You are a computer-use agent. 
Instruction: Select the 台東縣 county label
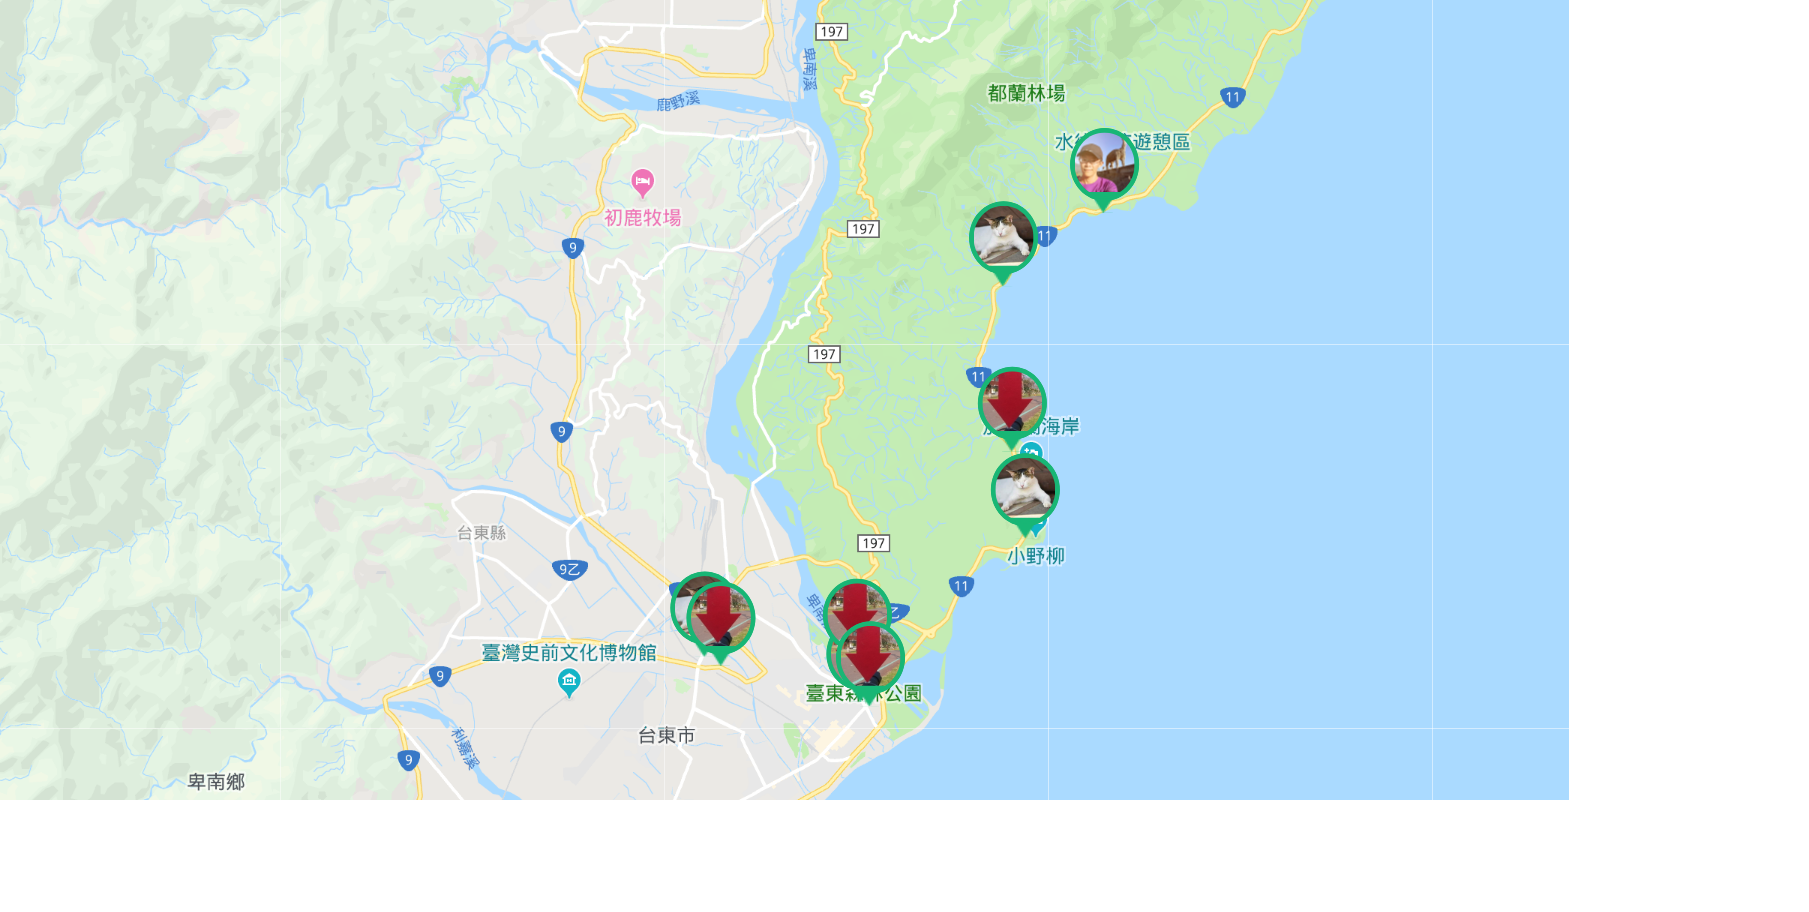coord(481,533)
